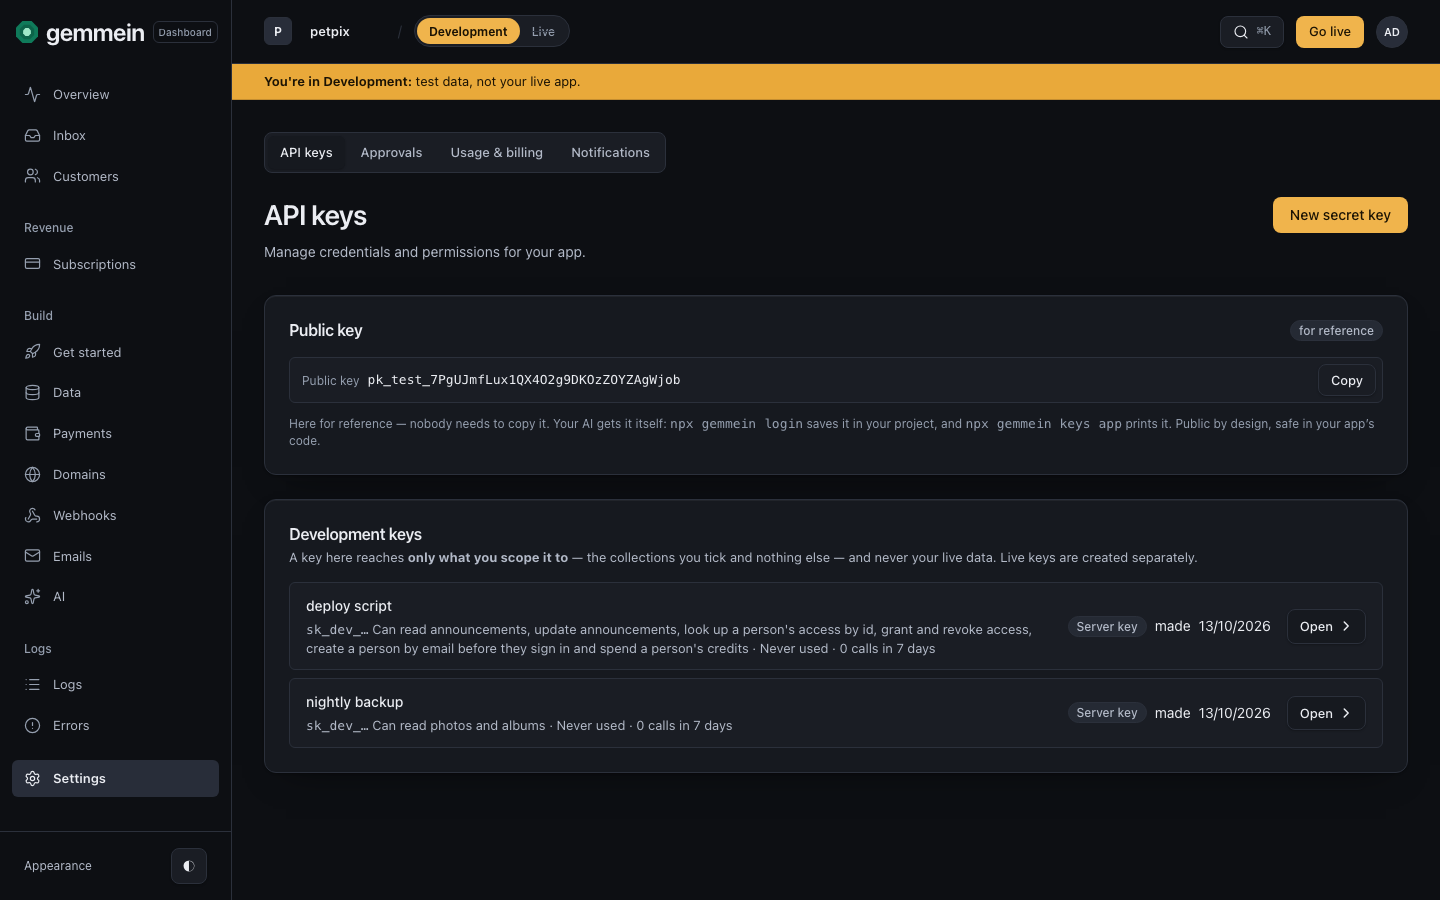Image resolution: width=1440 pixels, height=900 pixels.
Task: Open search with the magnifier button
Action: point(1251,32)
